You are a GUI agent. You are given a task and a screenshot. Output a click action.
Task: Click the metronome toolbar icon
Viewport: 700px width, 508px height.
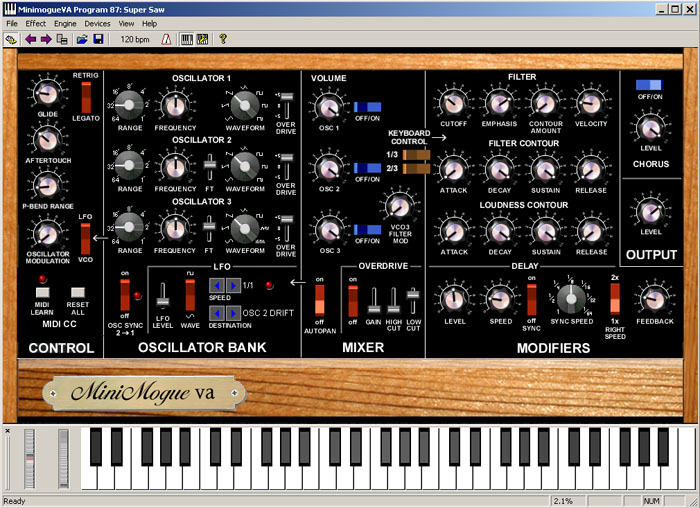[166, 39]
